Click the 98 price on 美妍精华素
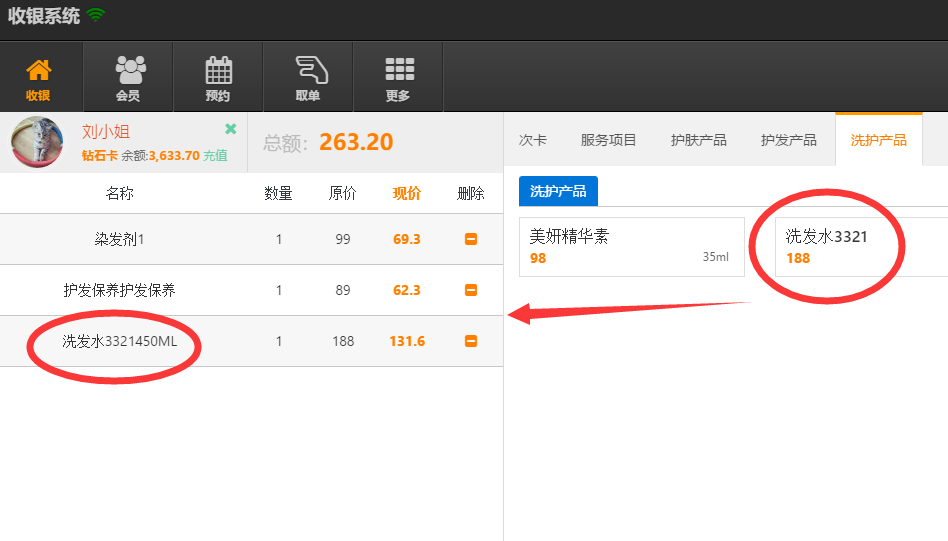Viewport: 948px width, 541px height. click(538, 258)
